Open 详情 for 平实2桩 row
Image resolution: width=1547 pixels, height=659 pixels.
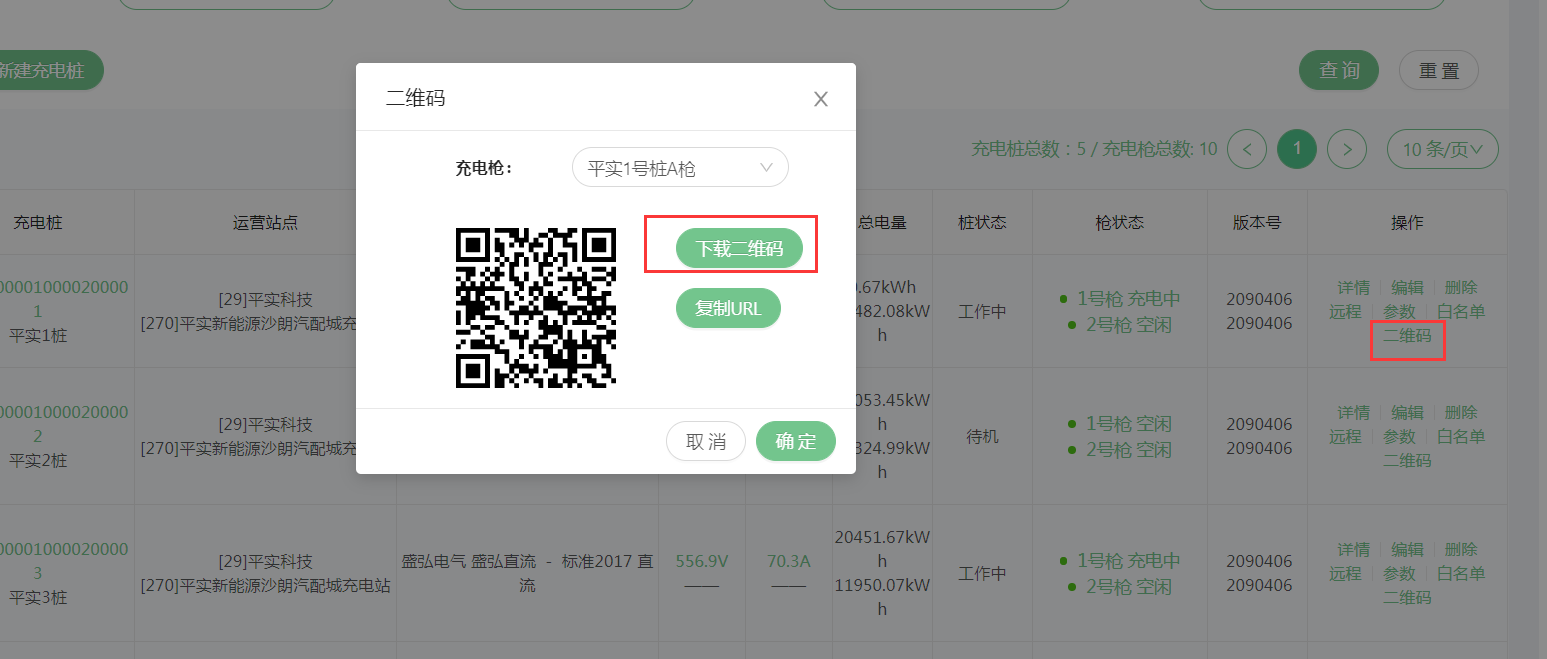click(1354, 412)
